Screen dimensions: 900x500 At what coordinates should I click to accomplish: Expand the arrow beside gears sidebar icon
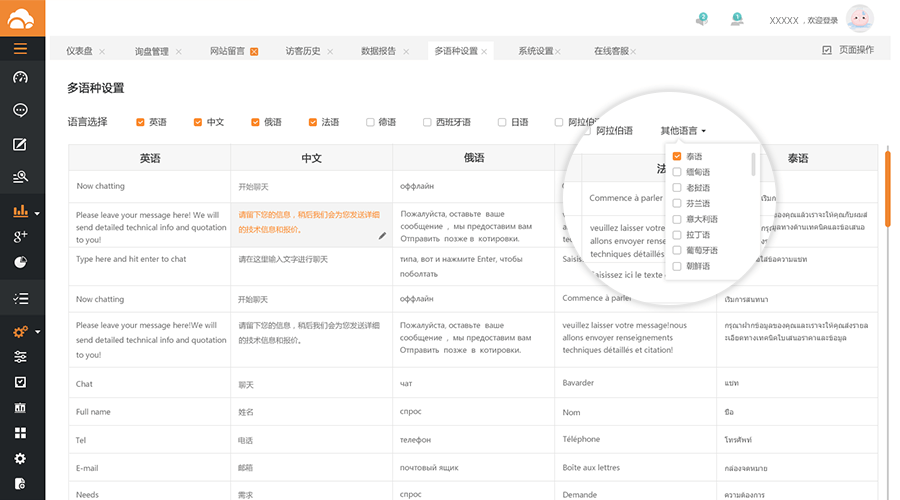[x=37, y=332]
